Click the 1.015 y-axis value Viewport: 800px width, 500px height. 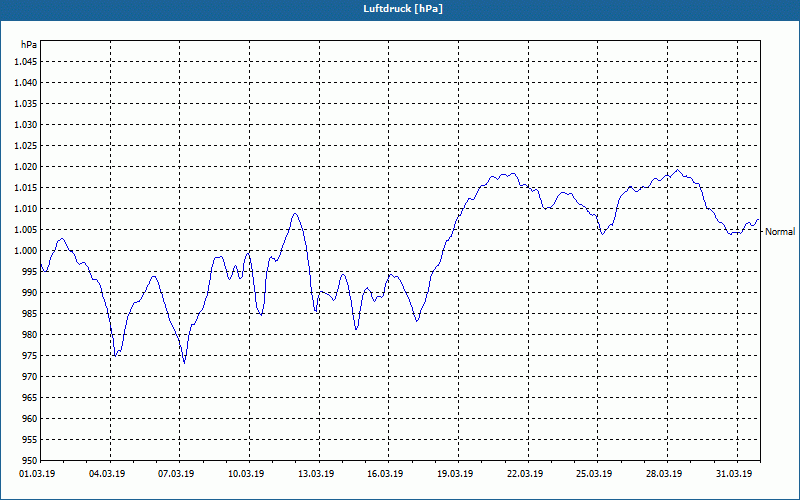26,188
